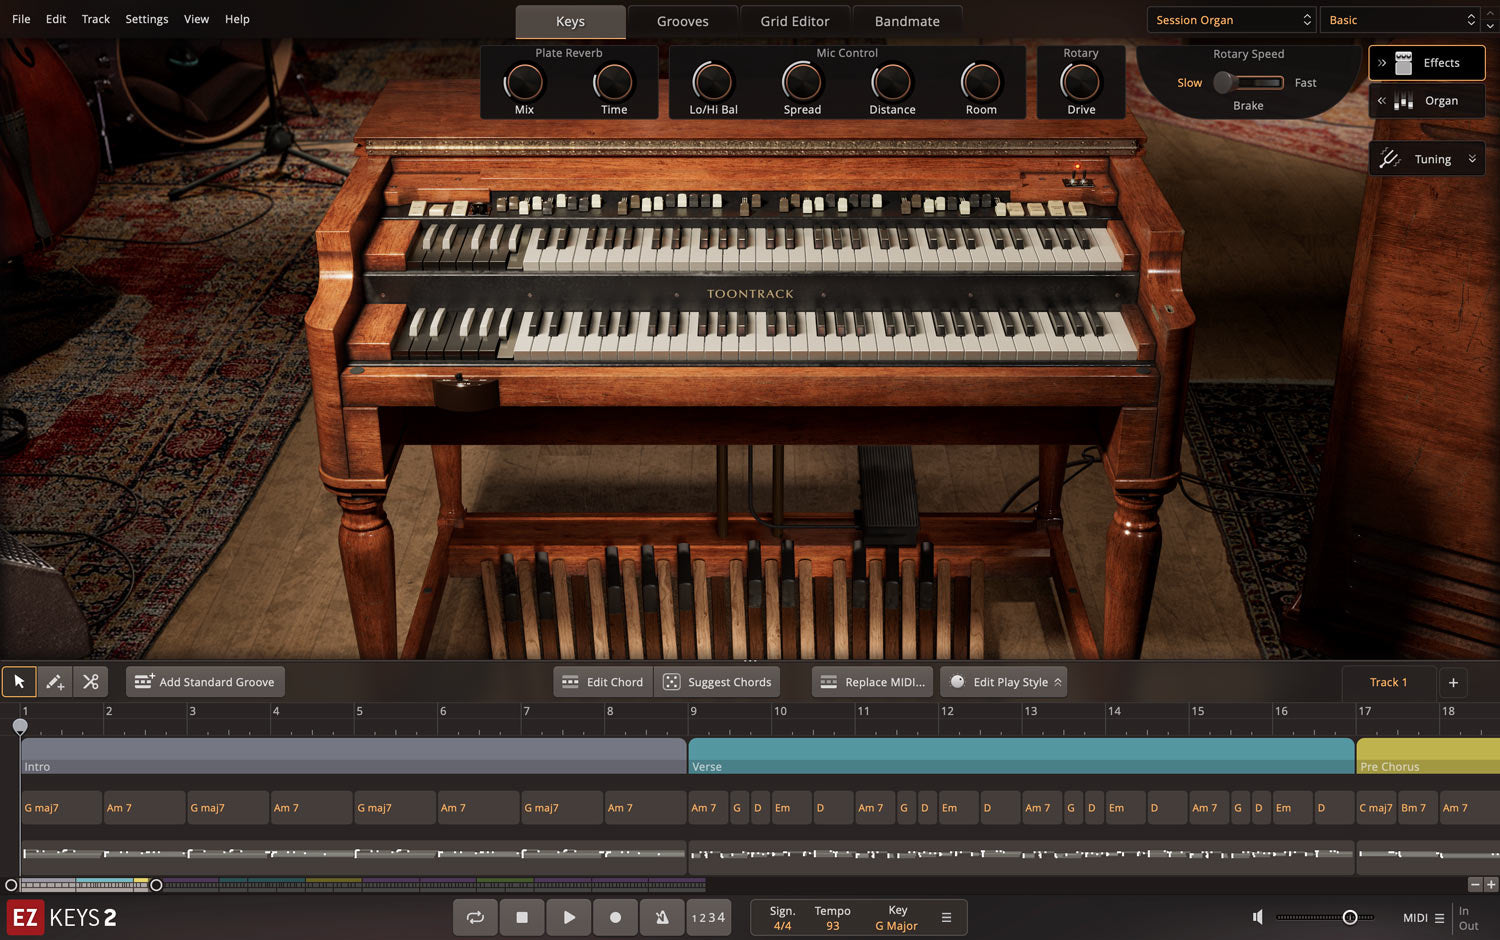
Task: Click the Edit Chord button
Action: [x=603, y=682]
